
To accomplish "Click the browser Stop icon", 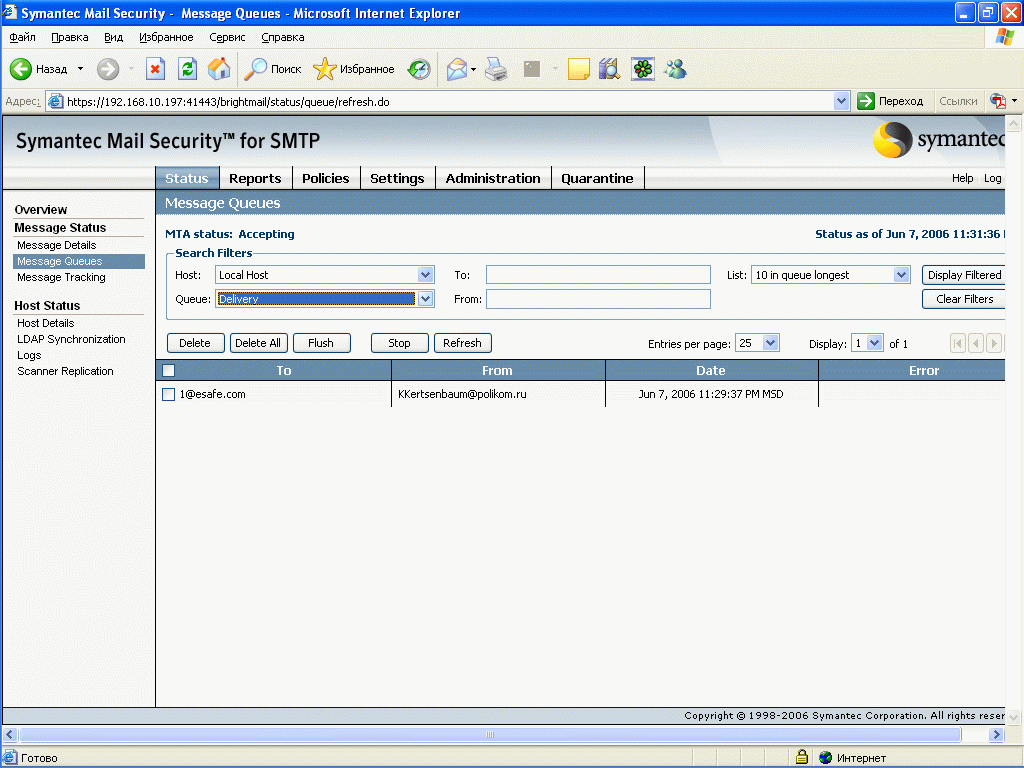I will point(155,69).
